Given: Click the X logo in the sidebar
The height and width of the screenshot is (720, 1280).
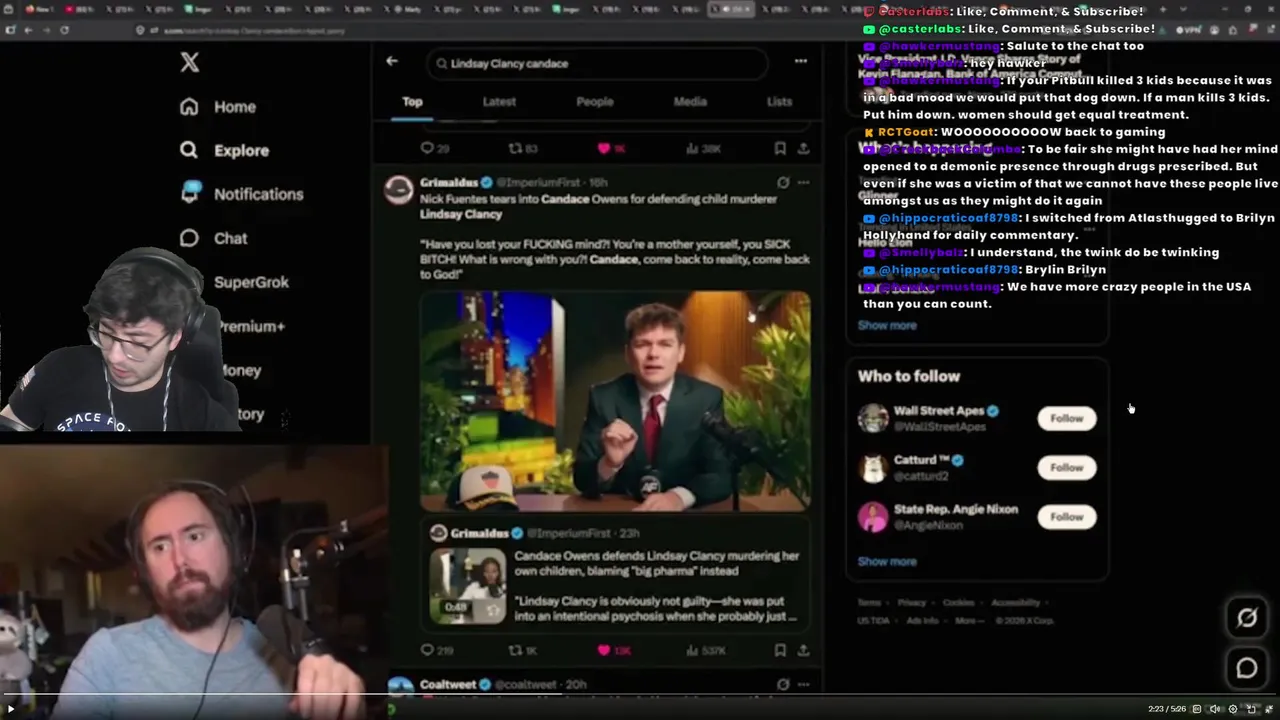Looking at the screenshot, I should (190, 62).
